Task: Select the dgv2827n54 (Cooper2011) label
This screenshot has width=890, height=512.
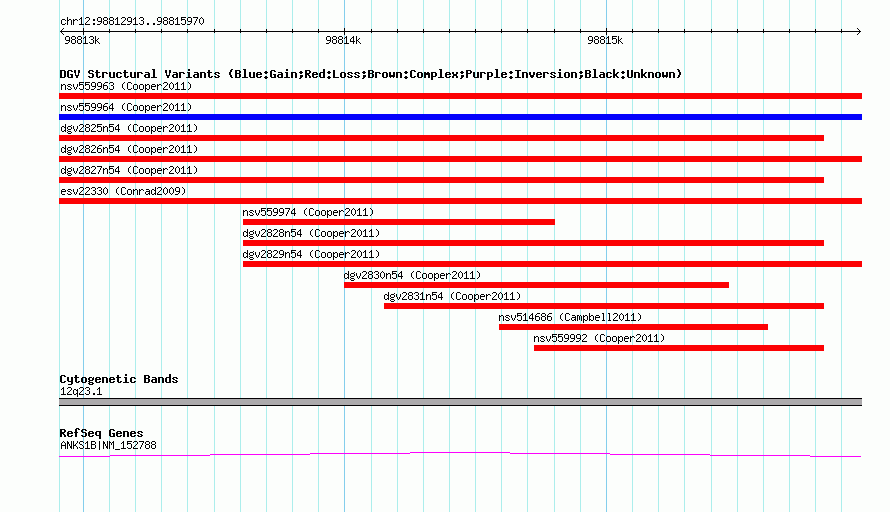Action: click(x=129, y=170)
